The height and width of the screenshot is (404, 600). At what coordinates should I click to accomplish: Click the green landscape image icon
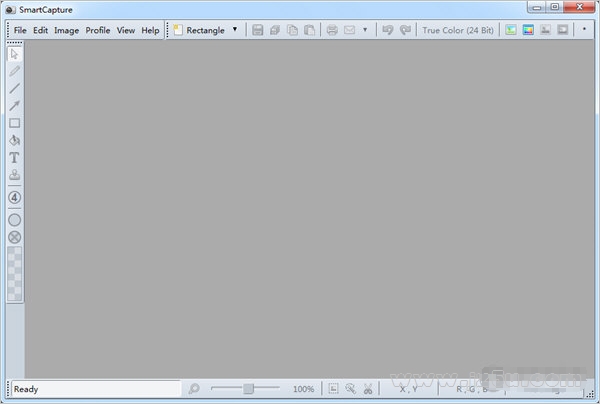[x=511, y=30]
